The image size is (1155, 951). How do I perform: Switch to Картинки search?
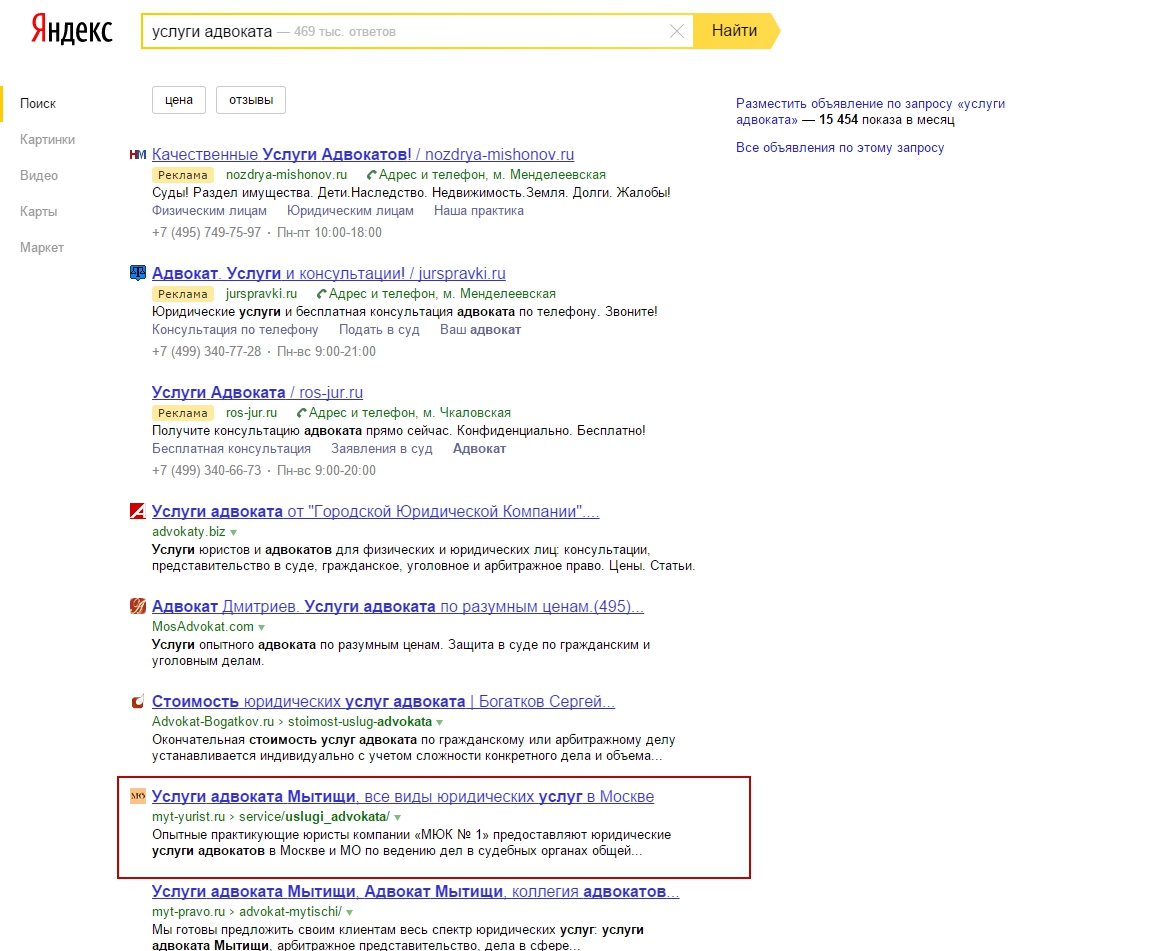47,140
